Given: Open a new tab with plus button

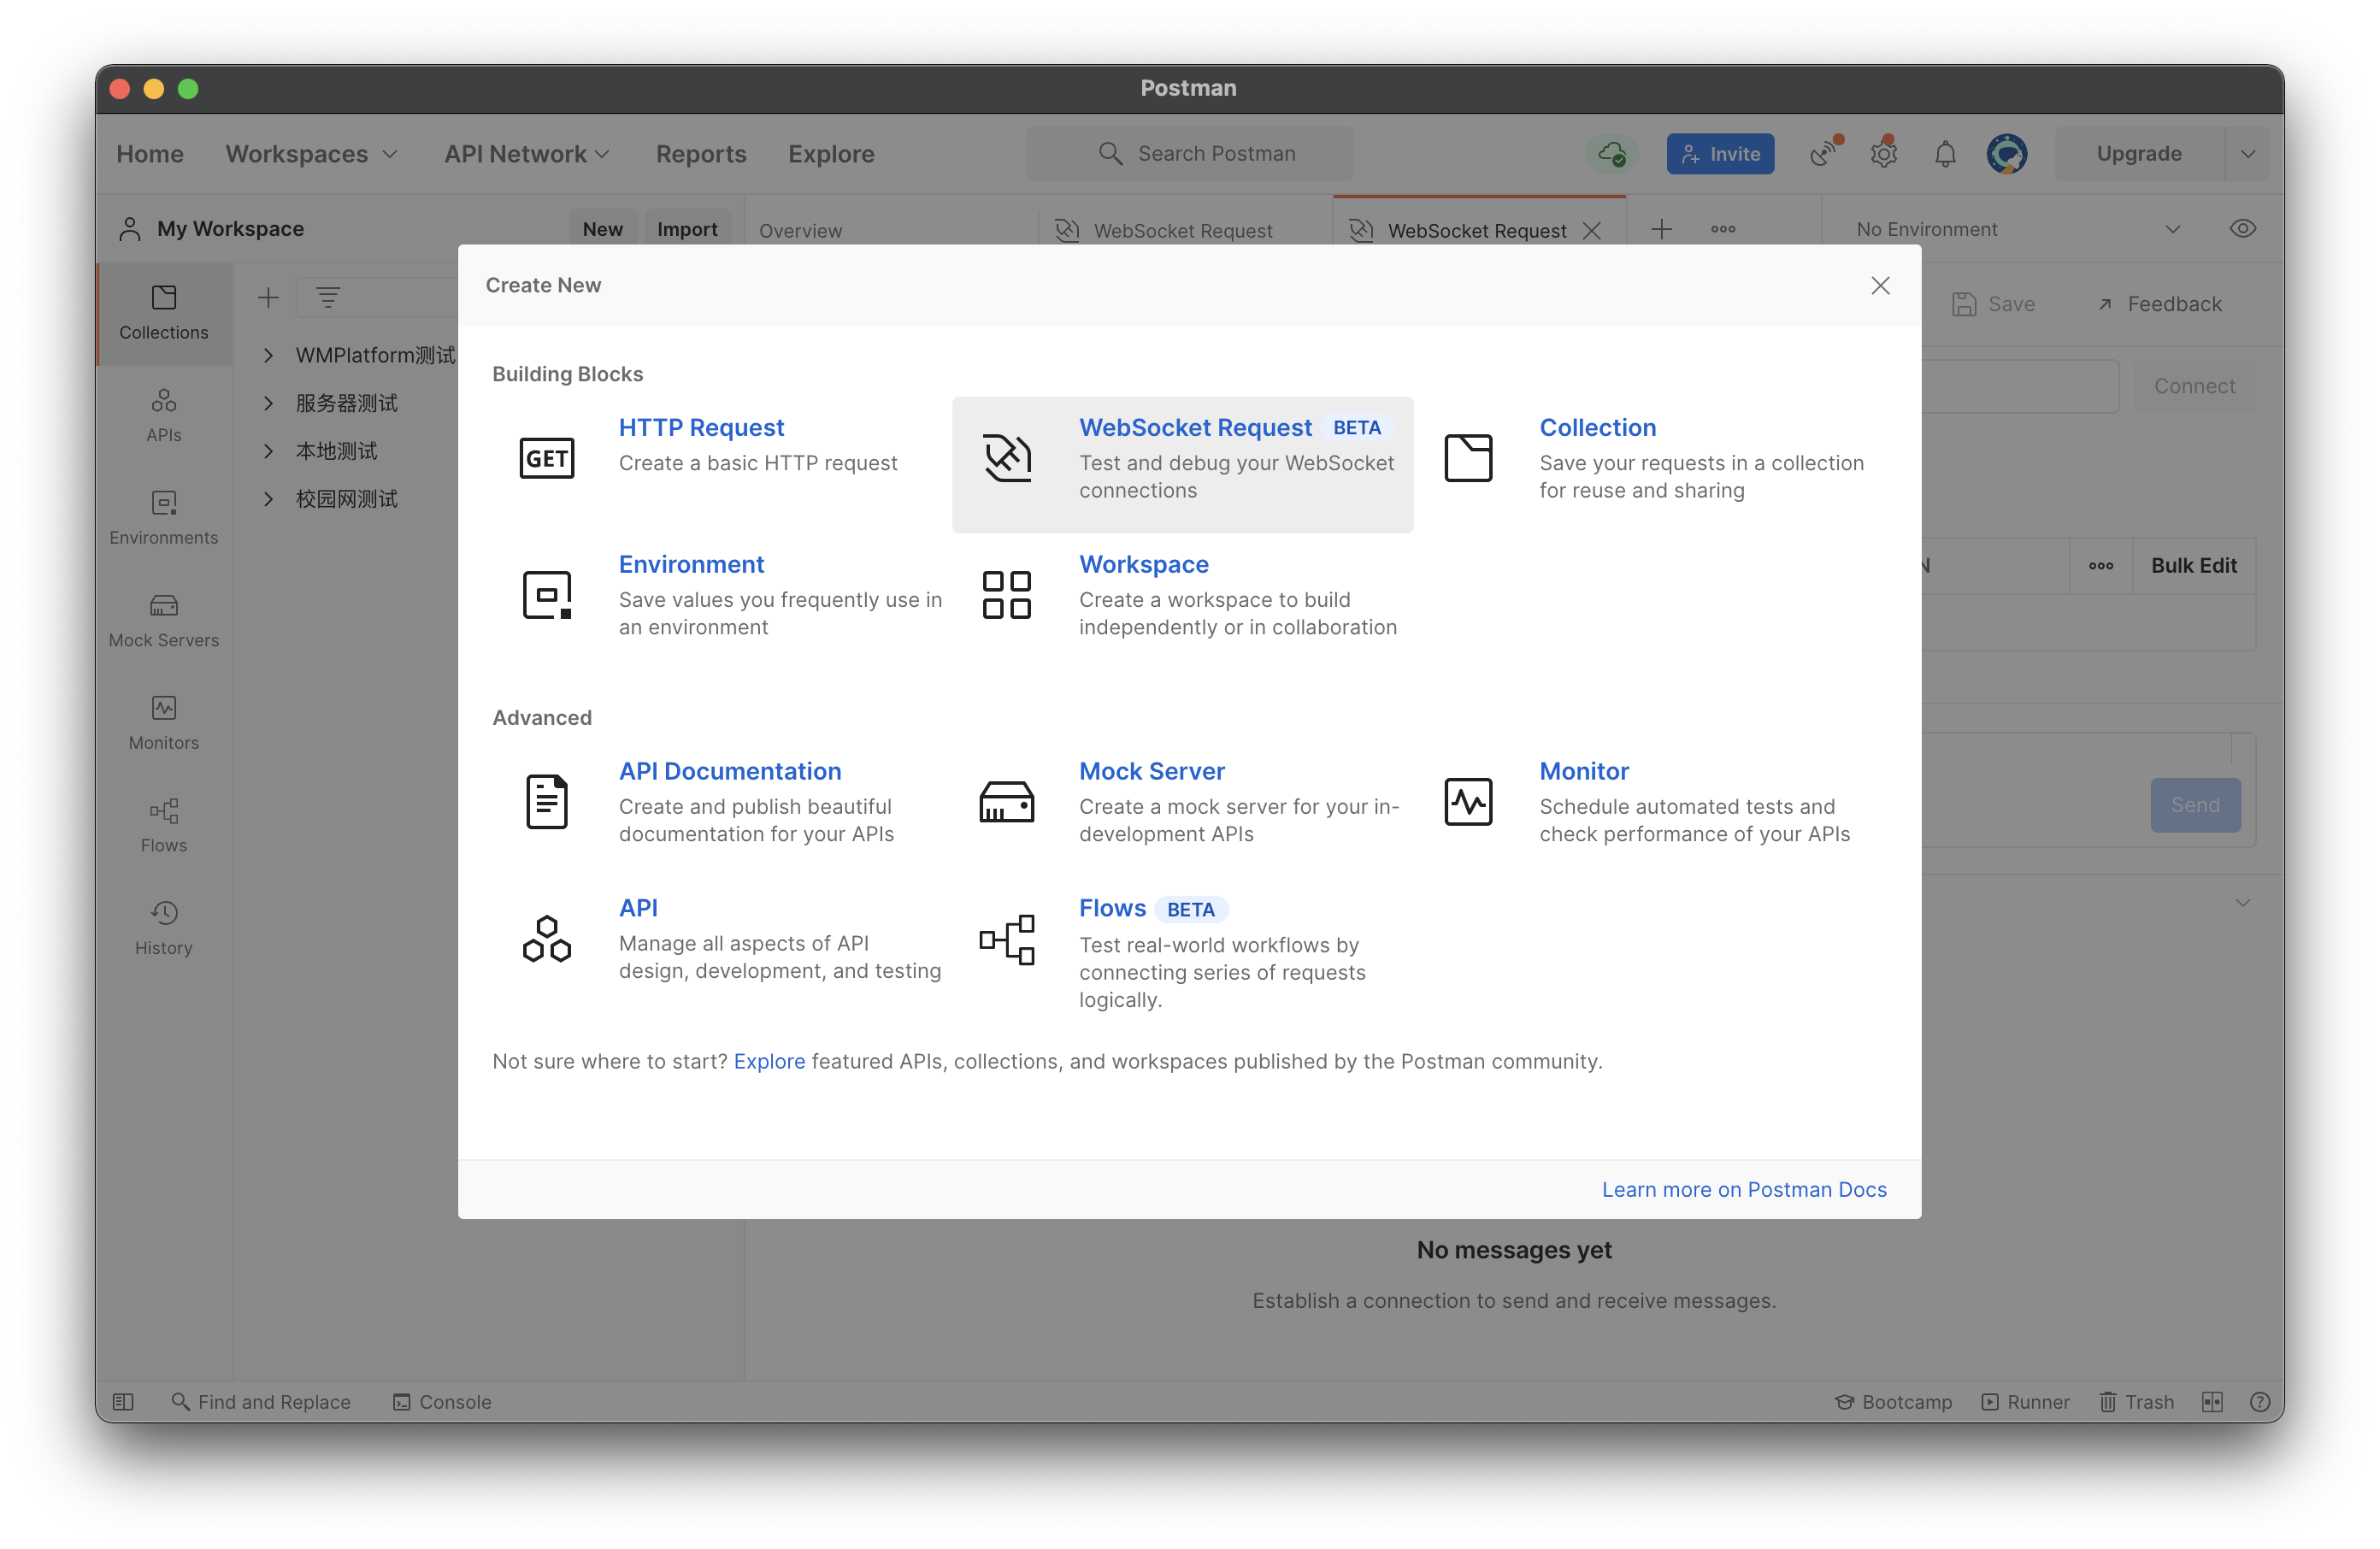Looking at the screenshot, I should click(1661, 230).
